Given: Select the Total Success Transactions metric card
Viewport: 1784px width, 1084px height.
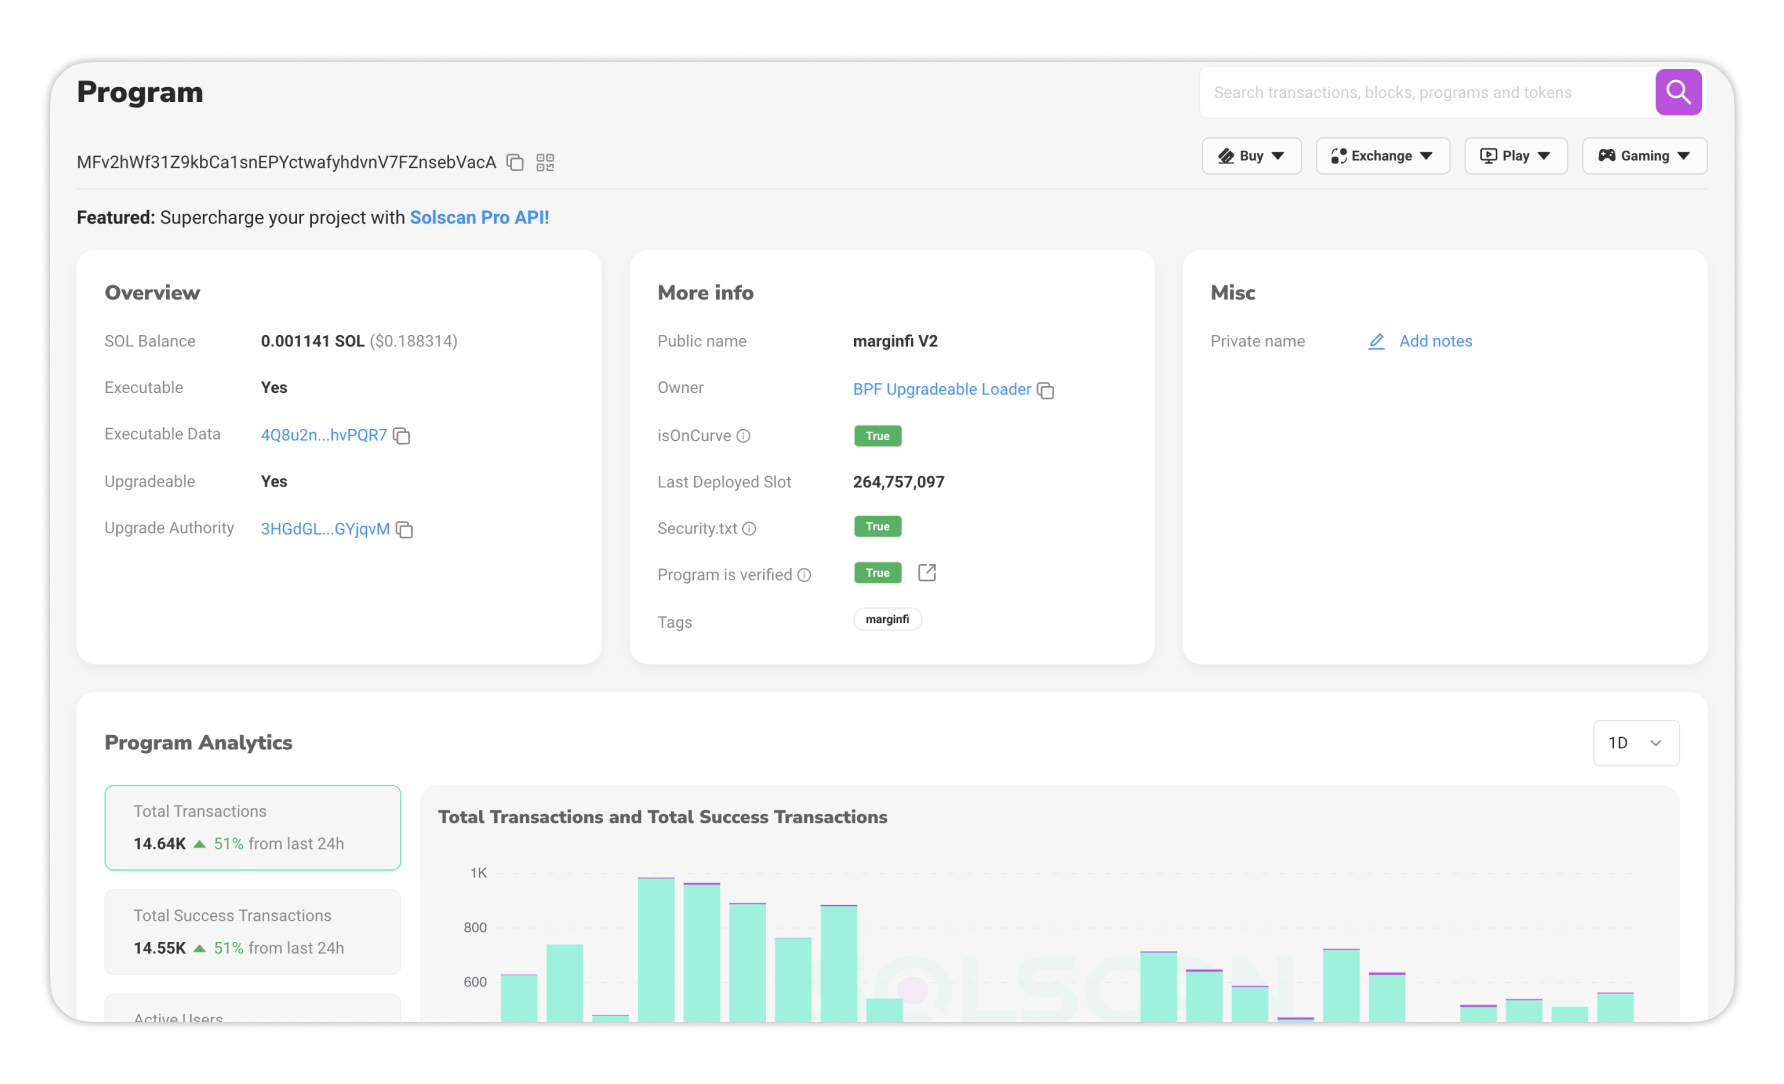Looking at the screenshot, I should (252, 932).
